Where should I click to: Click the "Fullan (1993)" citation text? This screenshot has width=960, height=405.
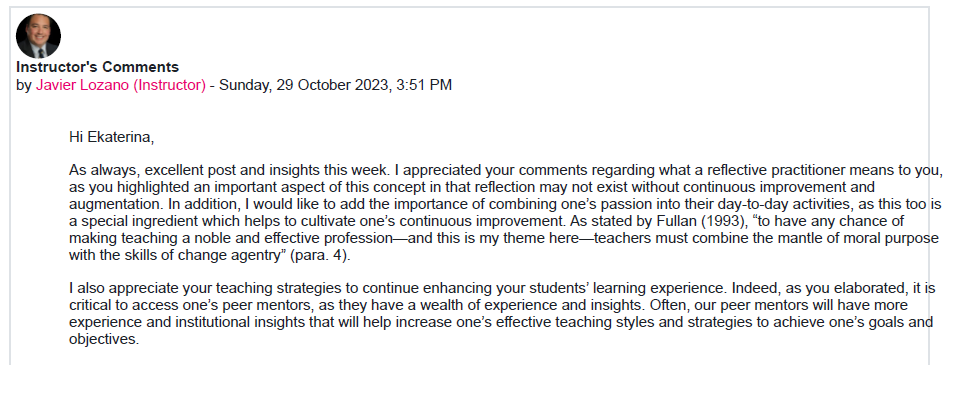(x=707, y=221)
